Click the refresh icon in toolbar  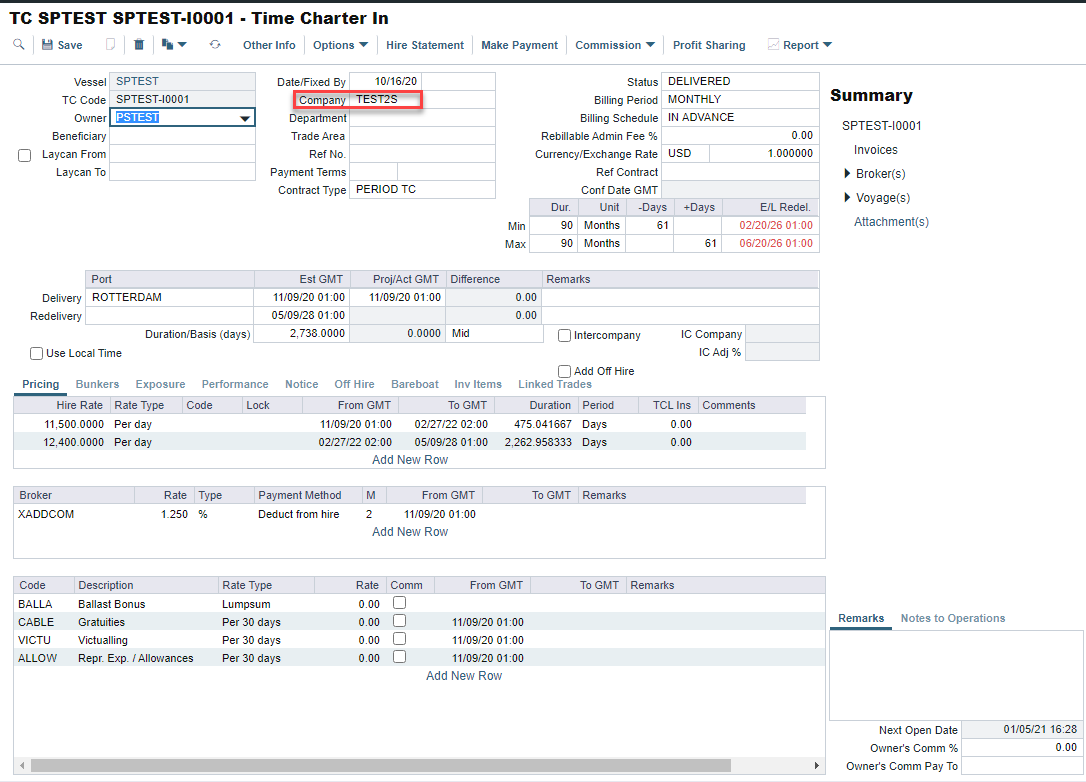point(215,45)
